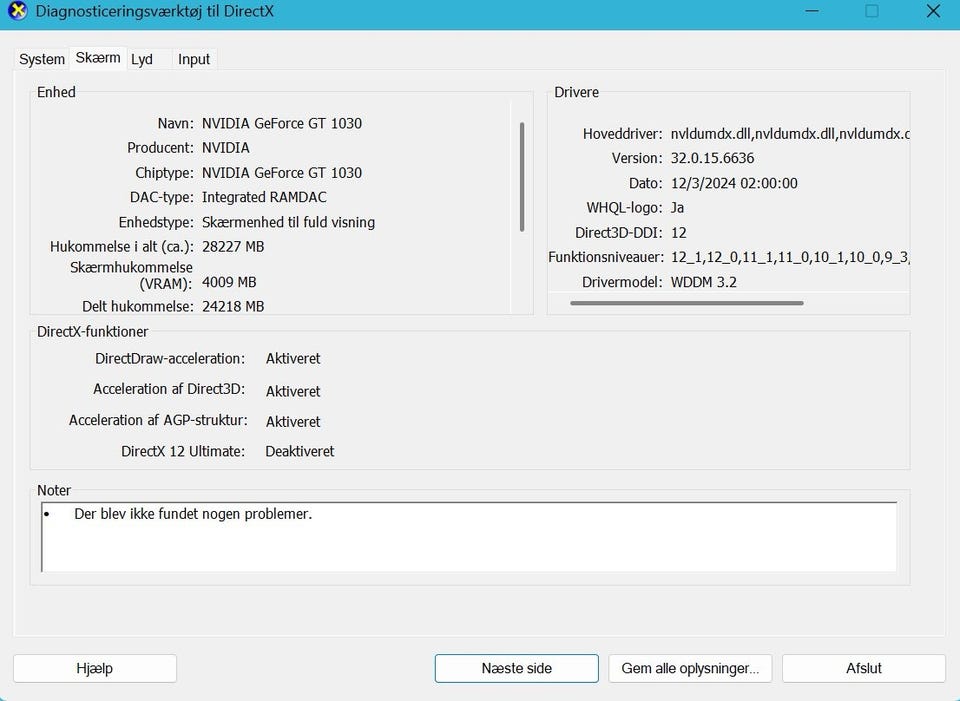This screenshot has height=701, width=960.
Task: Click the Næste side button
Action: coord(516,668)
